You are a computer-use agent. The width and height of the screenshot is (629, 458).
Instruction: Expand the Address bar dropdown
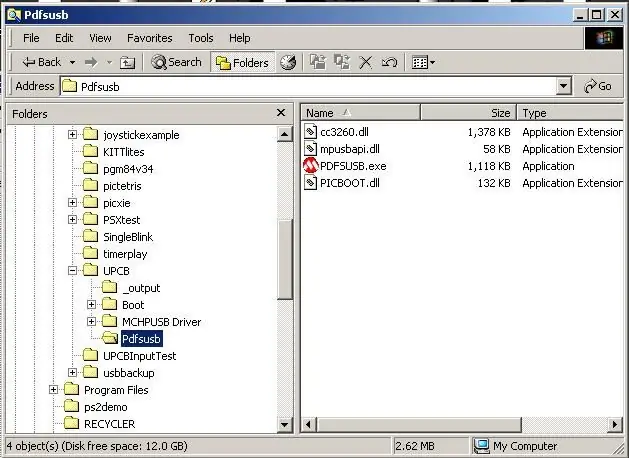(564, 86)
